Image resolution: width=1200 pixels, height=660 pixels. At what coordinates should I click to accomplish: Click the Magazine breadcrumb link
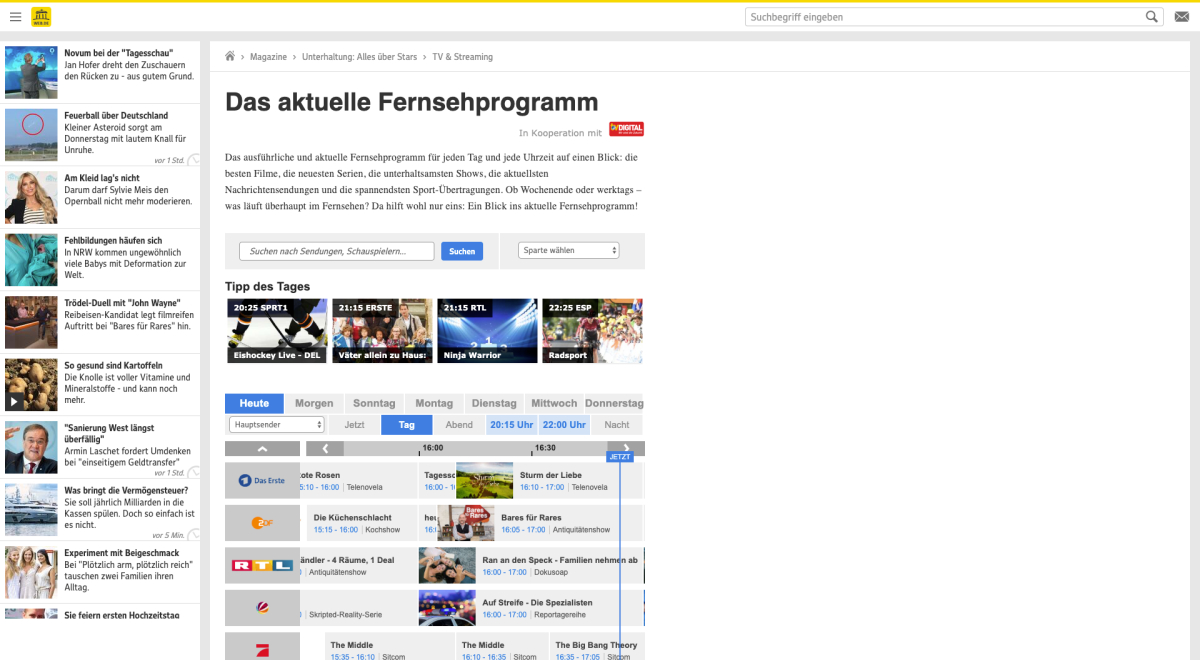tap(268, 57)
